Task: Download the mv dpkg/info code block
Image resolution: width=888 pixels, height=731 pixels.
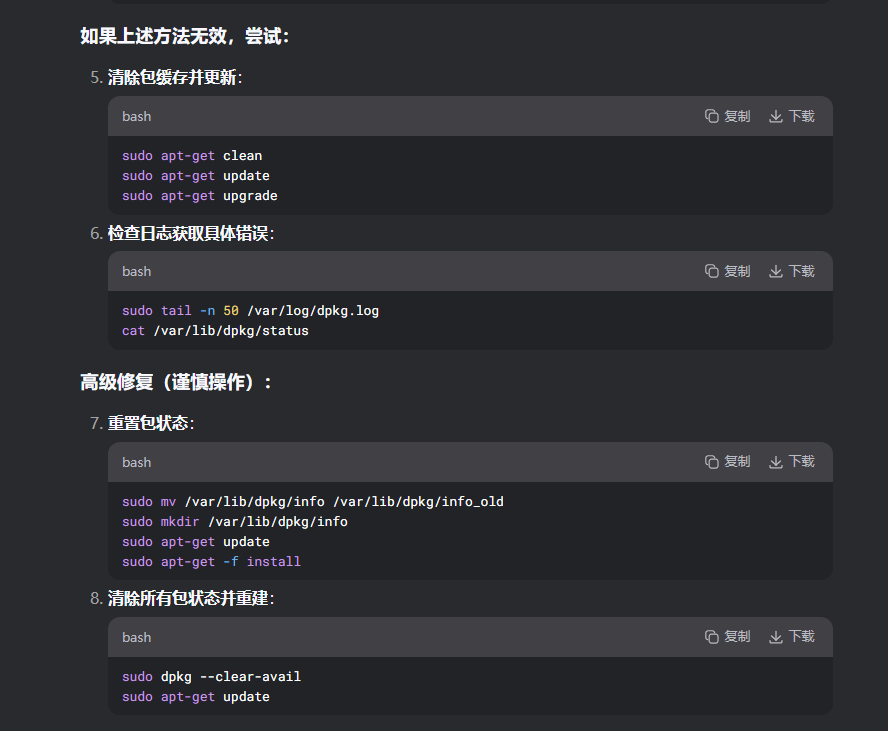Action: coord(792,462)
